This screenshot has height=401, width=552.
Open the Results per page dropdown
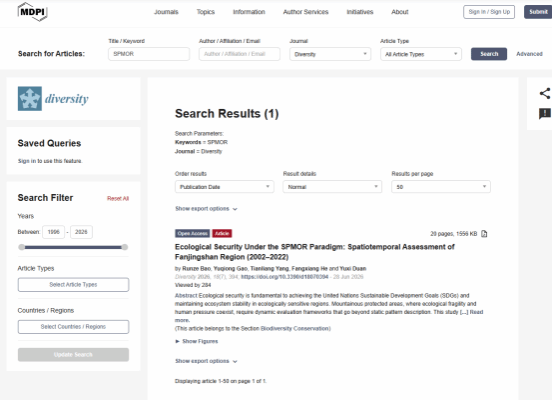coord(441,187)
